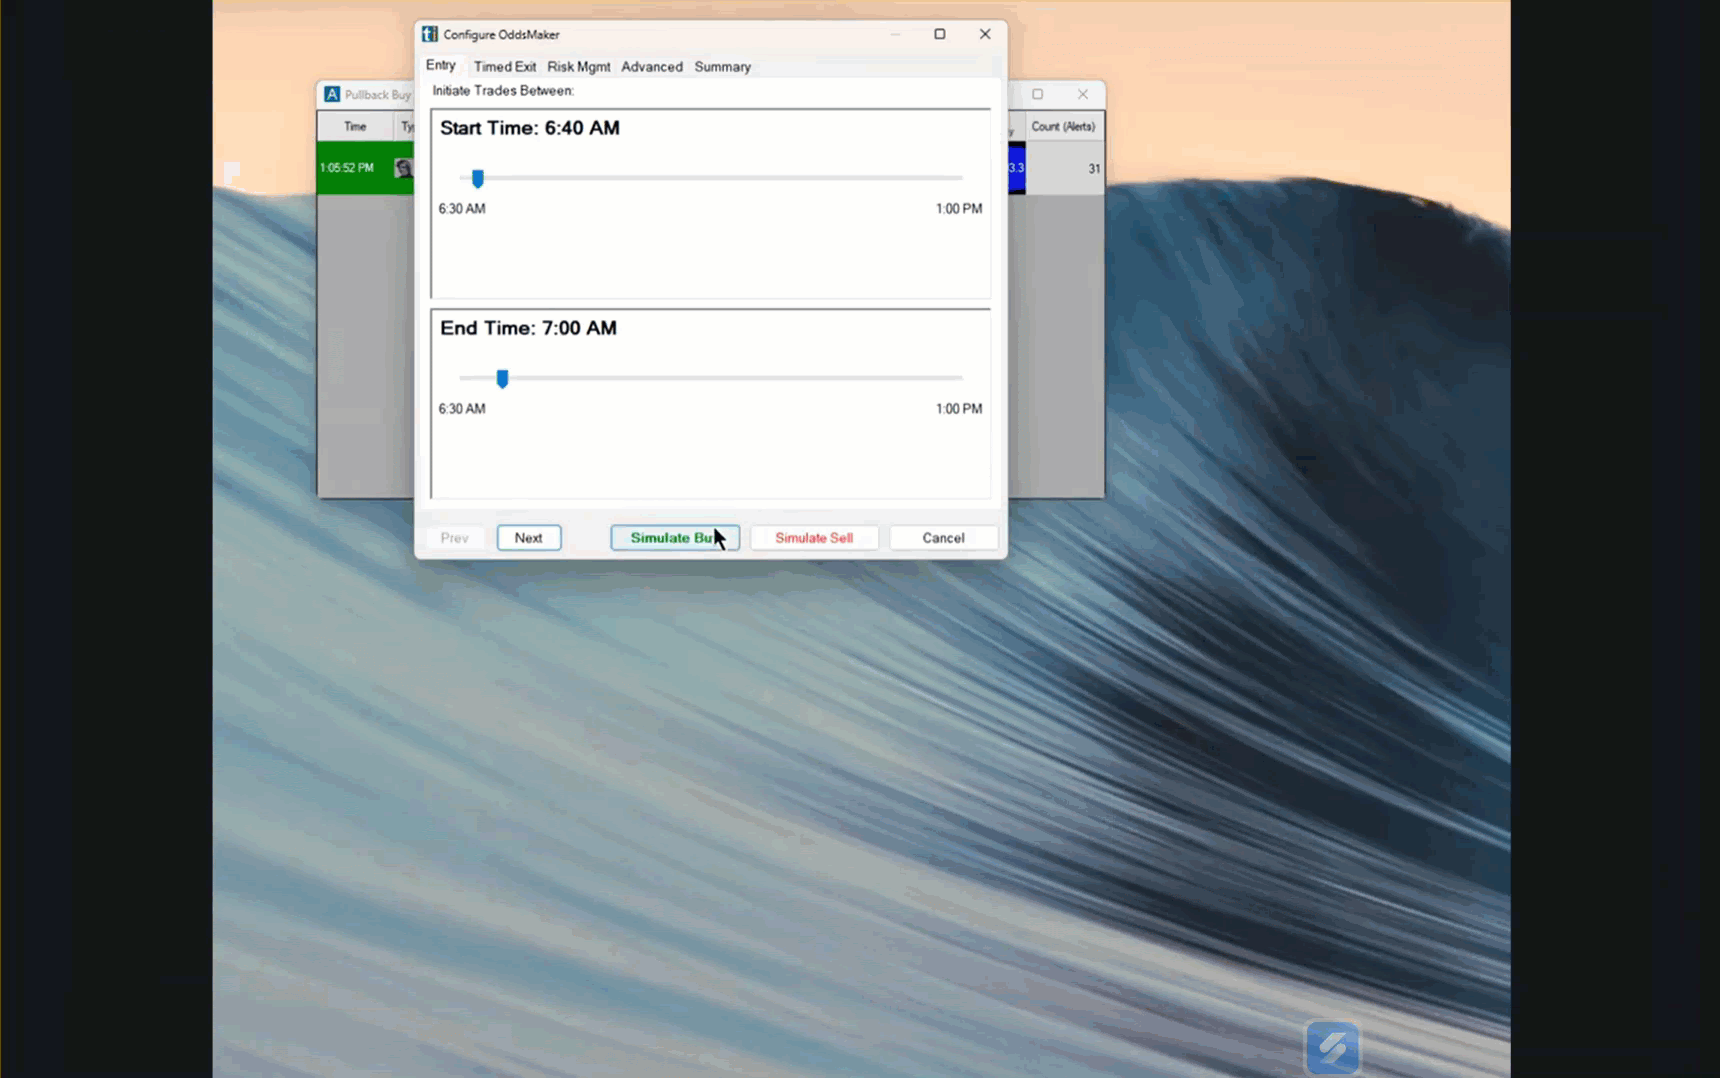This screenshot has width=1720, height=1078.
Task: Click 6:30 AM label under End Time slider
Action: (462, 409)
